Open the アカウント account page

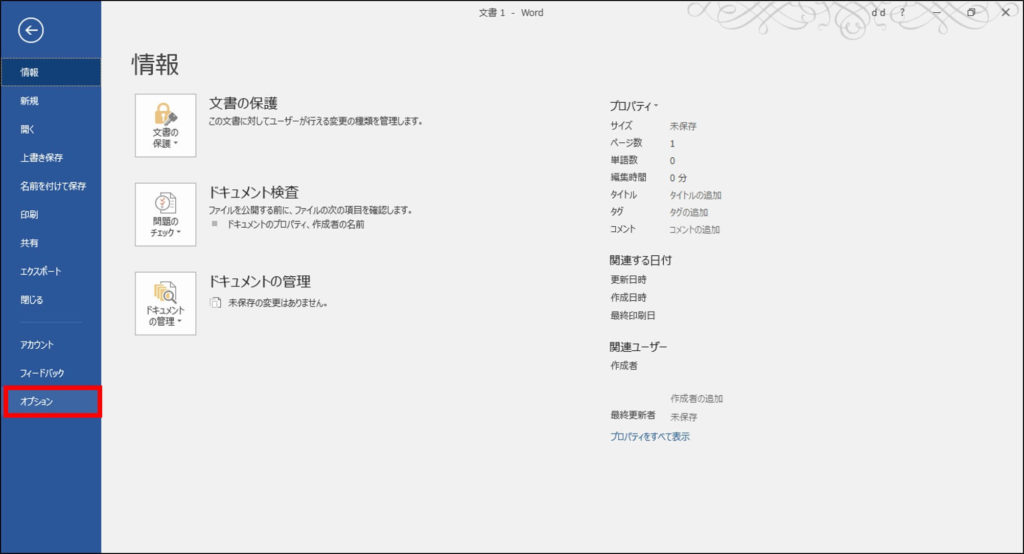[x=50, y=344]
